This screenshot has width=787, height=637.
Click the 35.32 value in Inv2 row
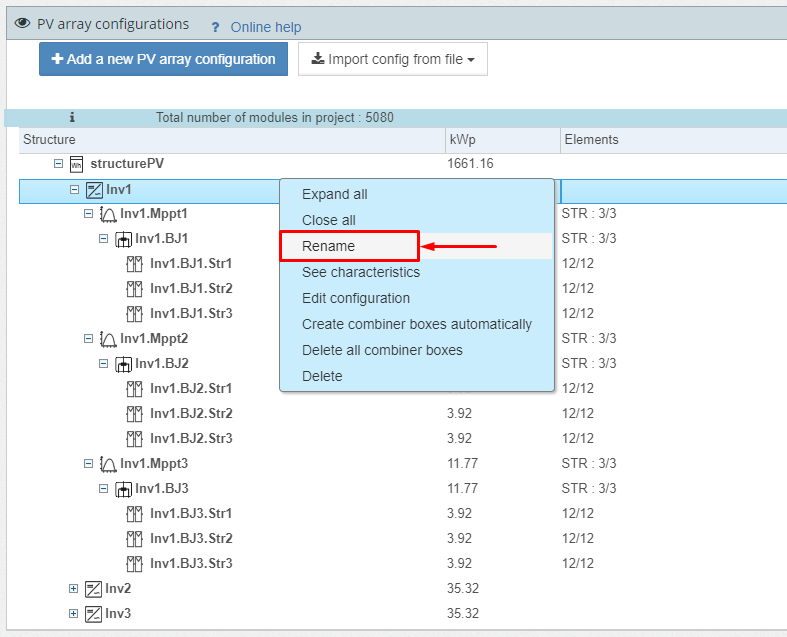coord(463,588)
